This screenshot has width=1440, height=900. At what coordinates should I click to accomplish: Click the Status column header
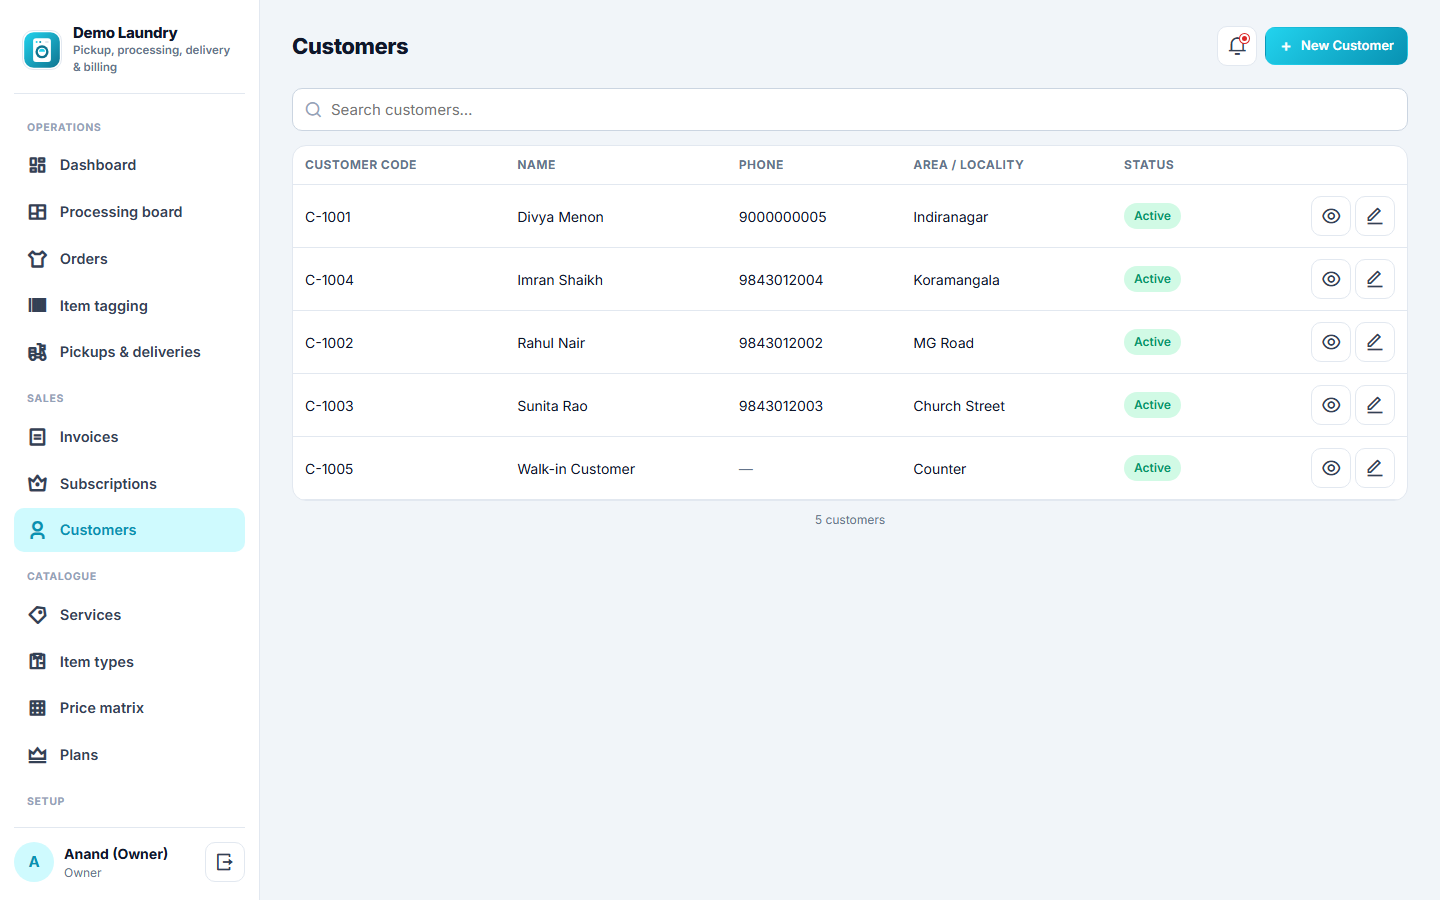pyautogui.click(x=1149, y=165)
